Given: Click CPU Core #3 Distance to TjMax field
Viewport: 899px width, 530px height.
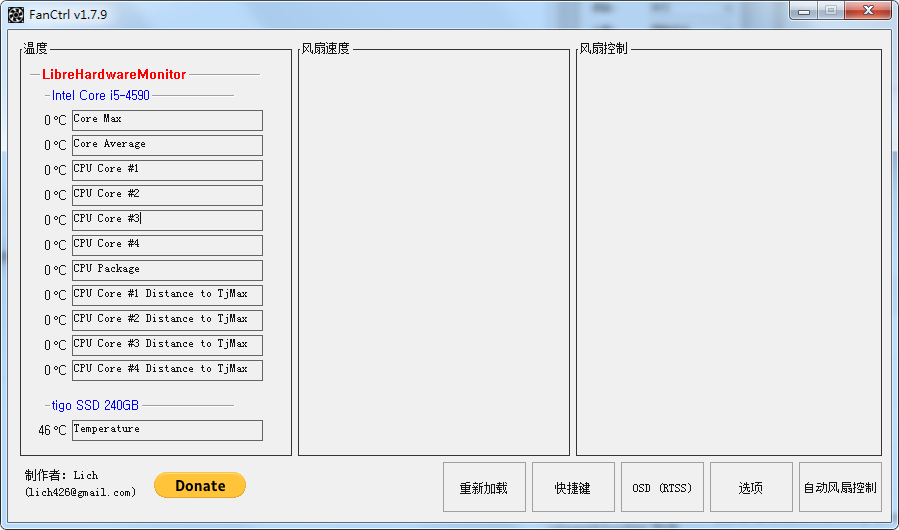Looking at the screenshot, I should point(167,345).
